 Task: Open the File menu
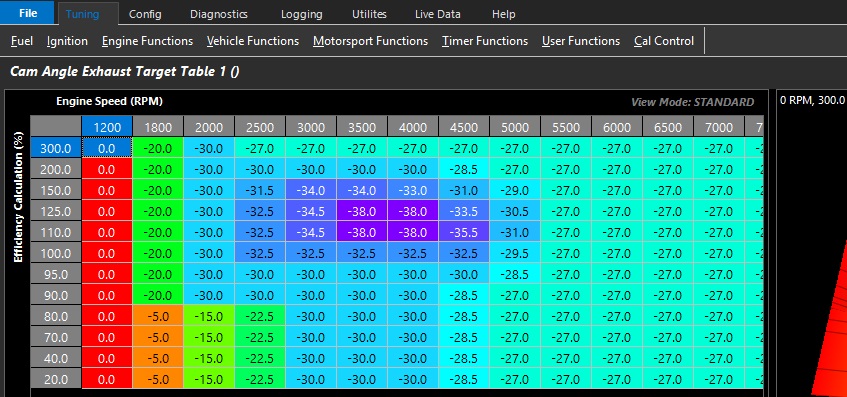click(28, 13)
